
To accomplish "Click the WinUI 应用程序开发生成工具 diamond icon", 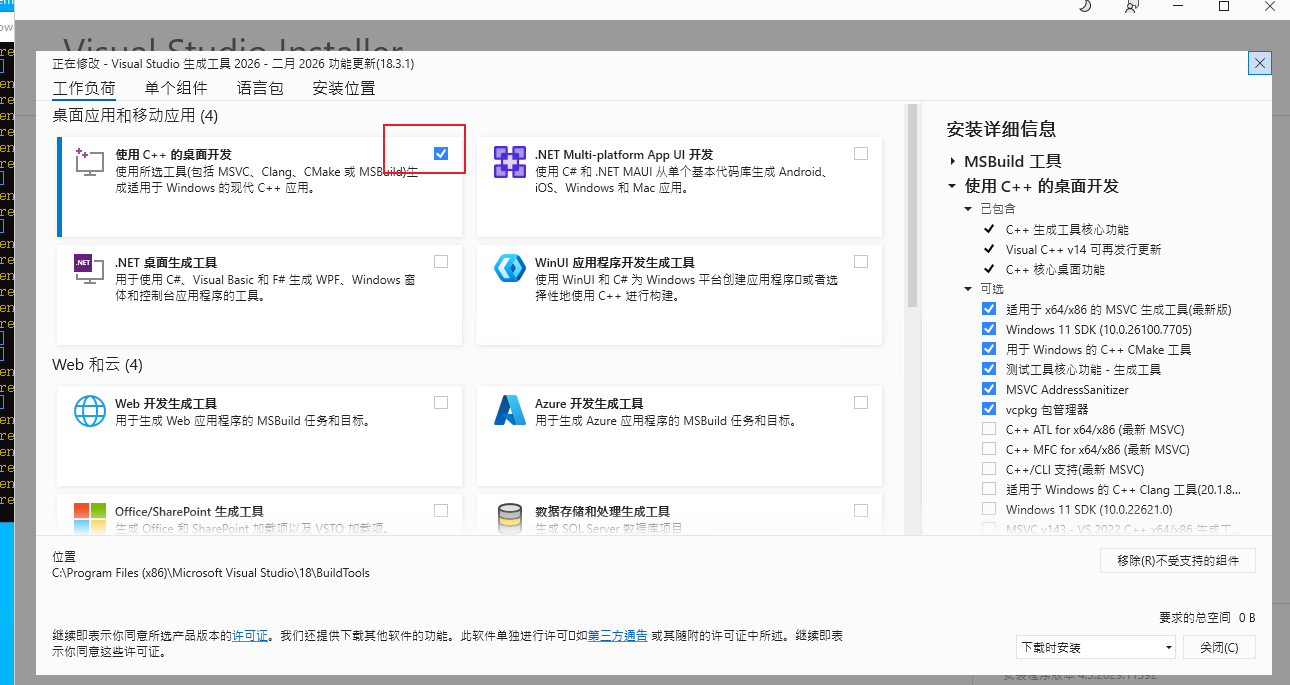I will pyautogui.click(x=510, y=268).
